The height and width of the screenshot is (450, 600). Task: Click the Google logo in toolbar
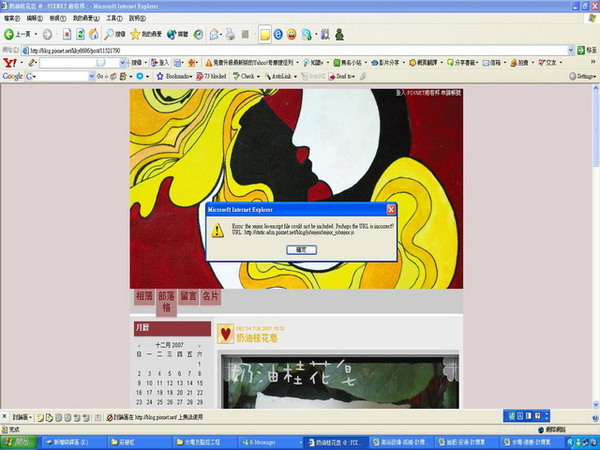[x=13, y=76]
